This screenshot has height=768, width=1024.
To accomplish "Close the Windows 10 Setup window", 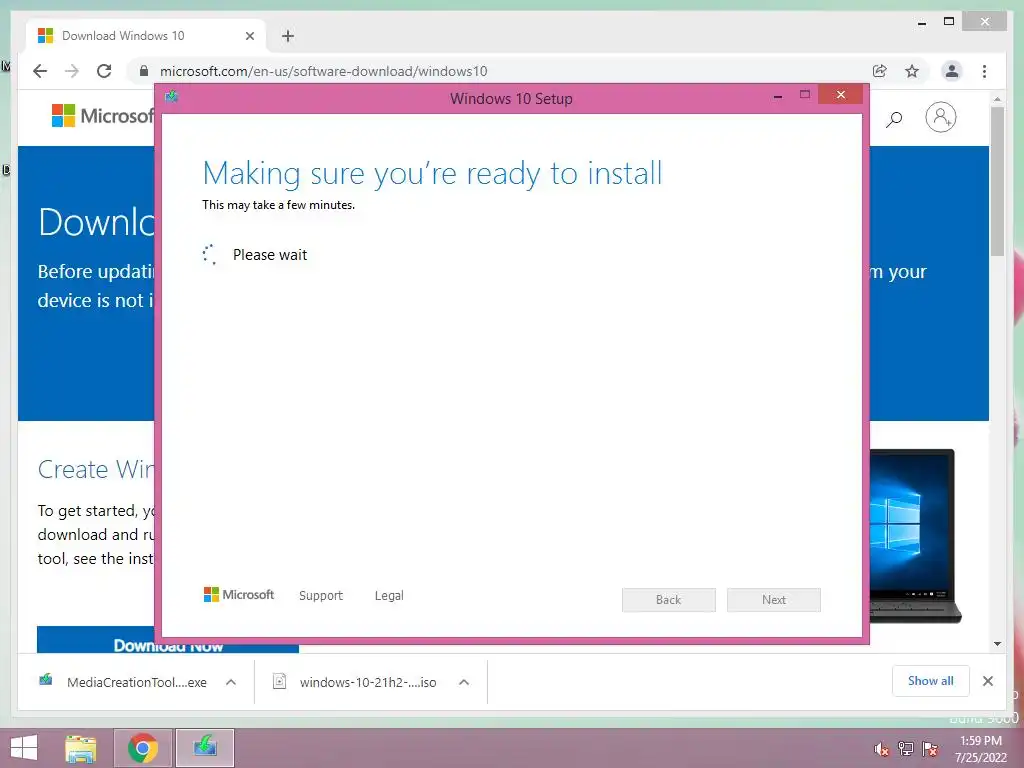I will [x=840, y=95].
